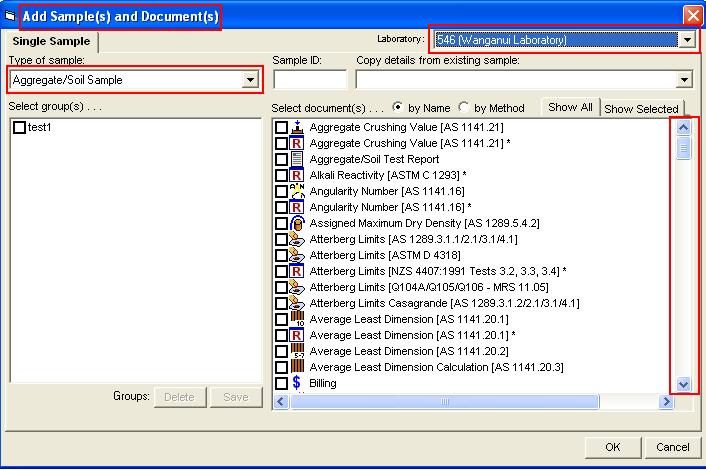The image size is (706, 470).
Task: Click the Cancel button
Action: (672, 447)
